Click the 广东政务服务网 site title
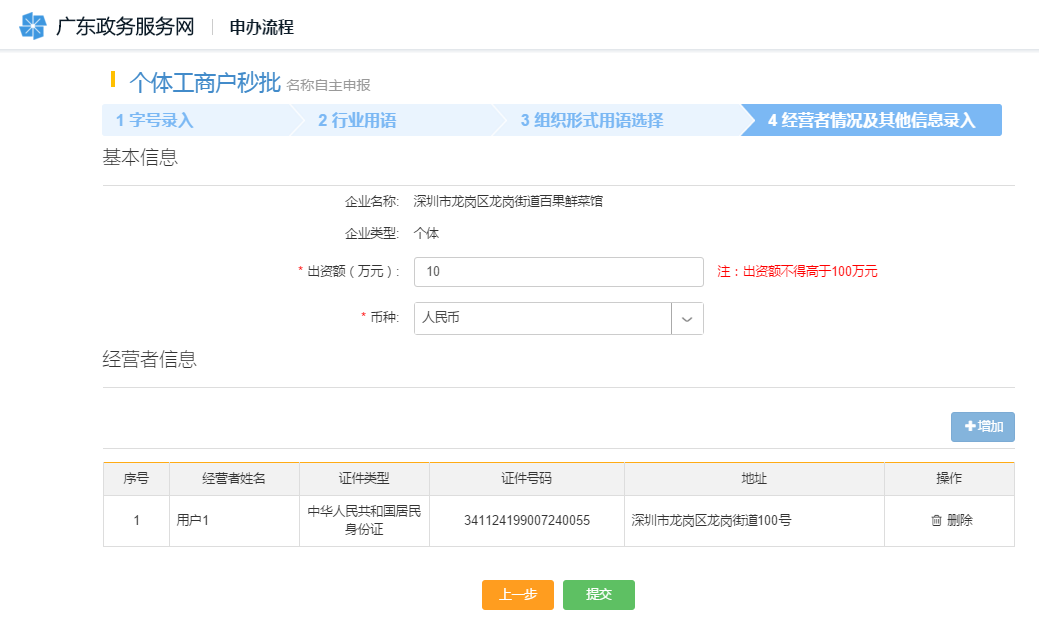 [125, 26]
